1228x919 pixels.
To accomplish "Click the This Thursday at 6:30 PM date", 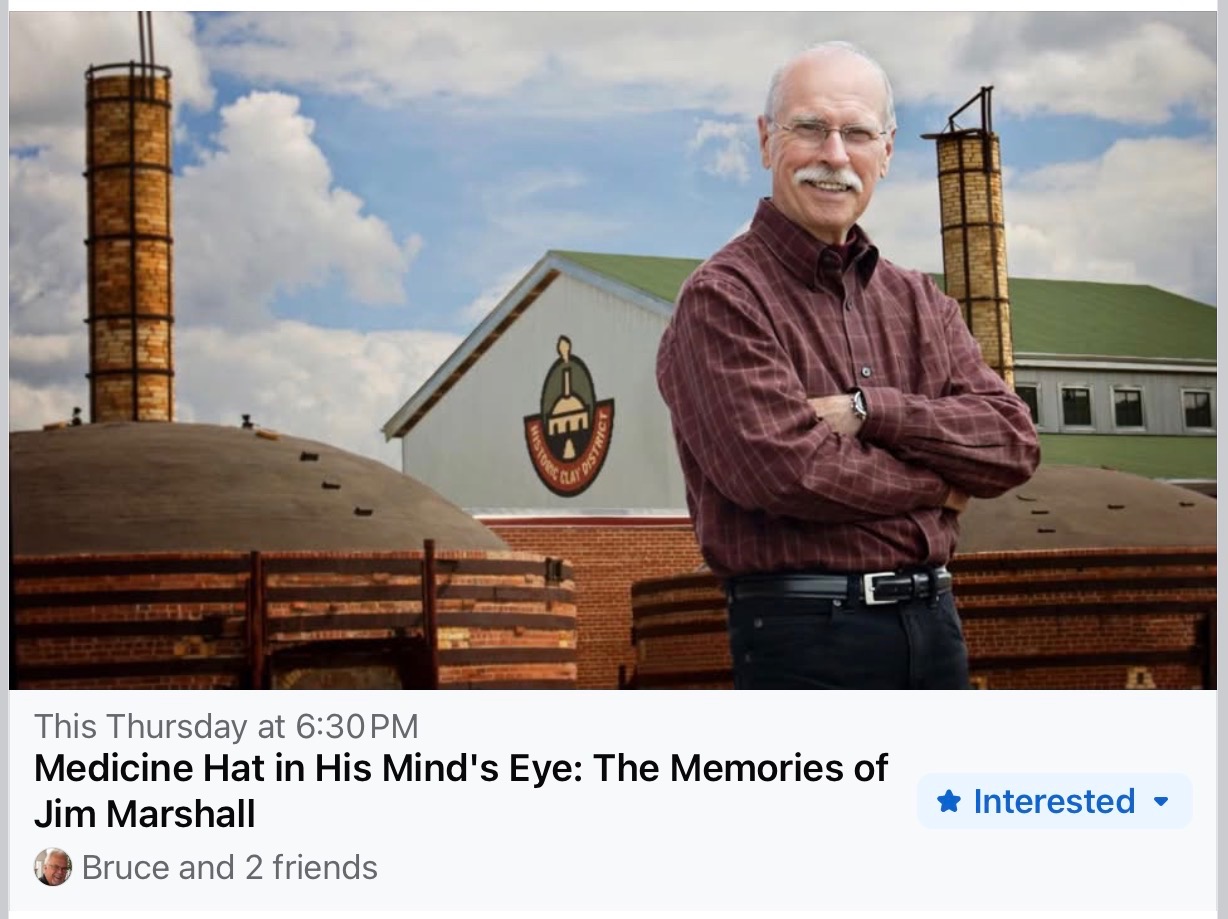I will click(x=226, y=726).
